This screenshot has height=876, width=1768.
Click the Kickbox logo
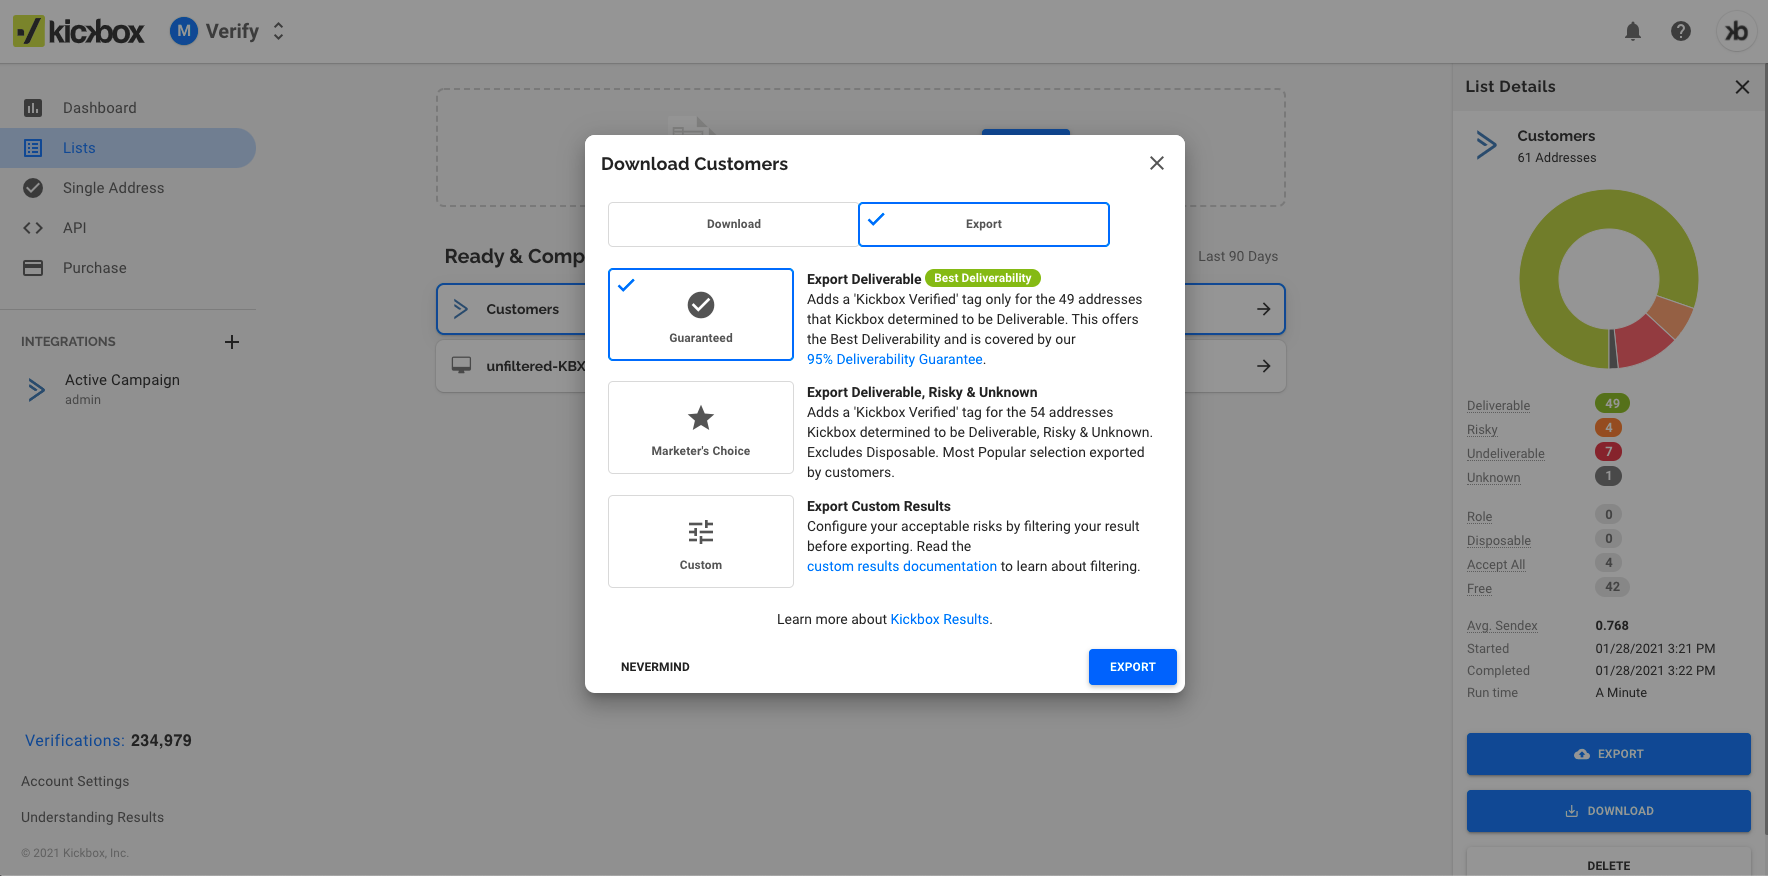79,31
